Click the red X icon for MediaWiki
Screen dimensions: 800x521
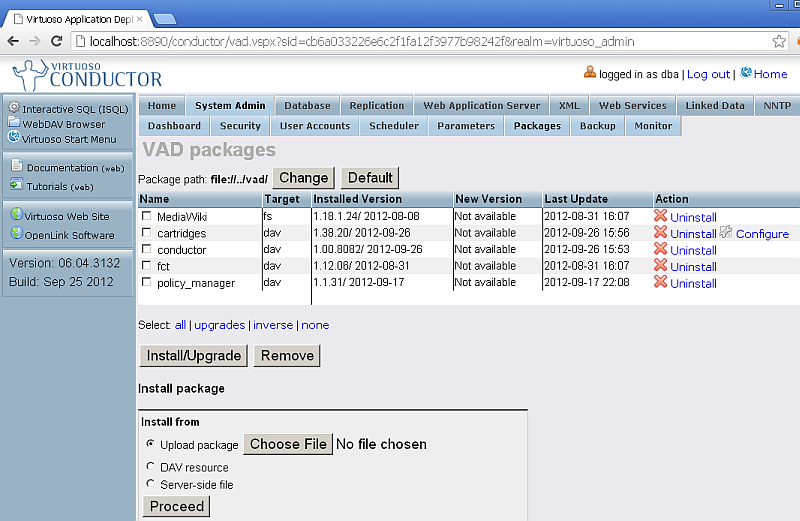(x=660, y=216)
